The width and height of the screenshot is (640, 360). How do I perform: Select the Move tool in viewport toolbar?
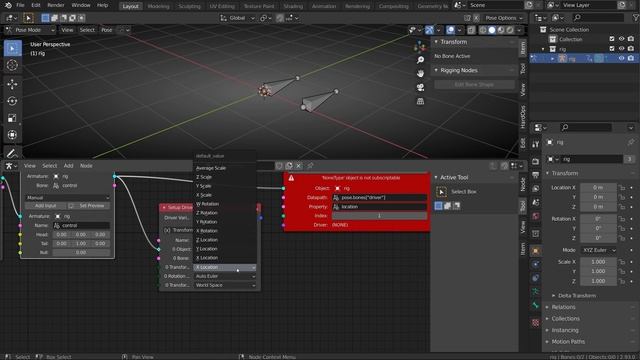tap(12, 84)
